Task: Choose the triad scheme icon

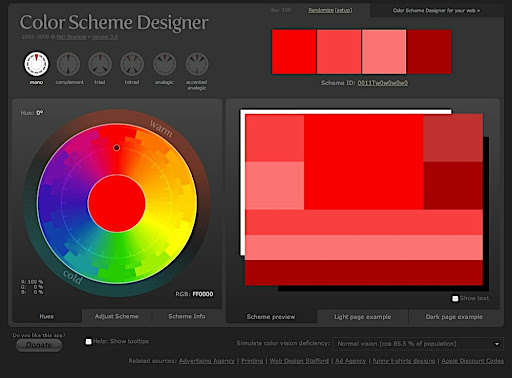Action: click(x=100, y=64)
